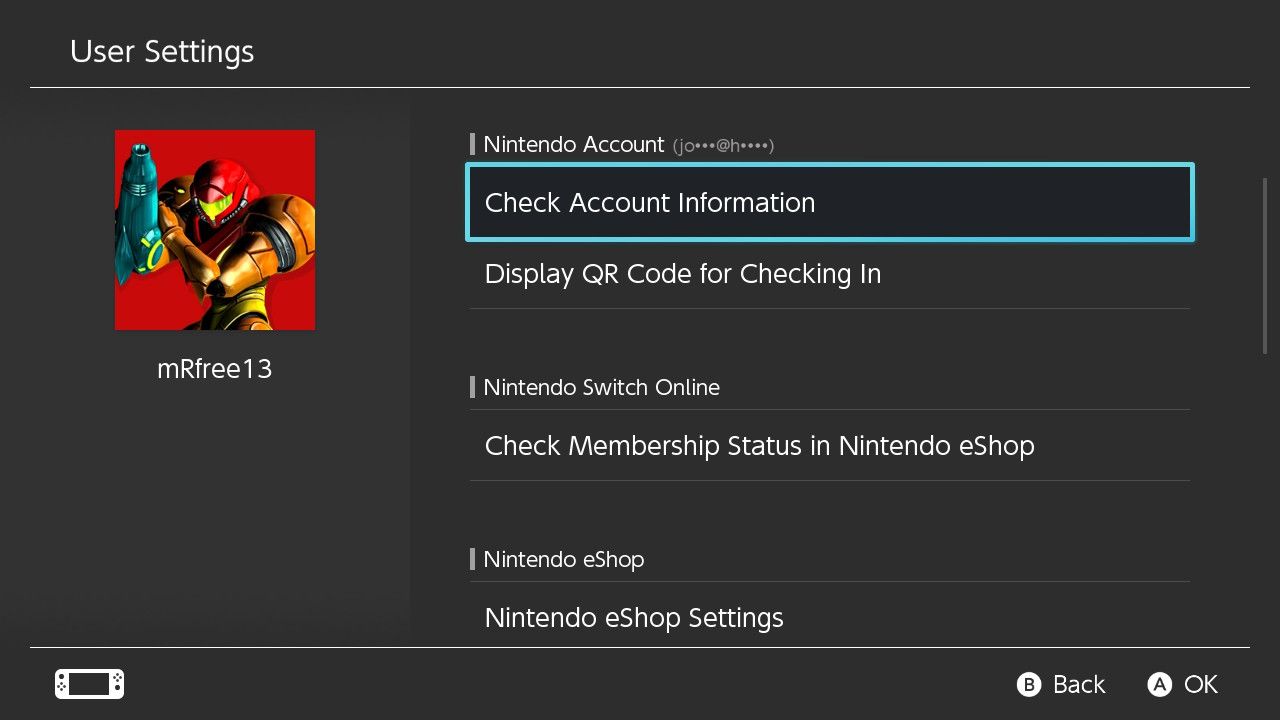Click the Nintendo eShop section header
The width and height of the screenshot is (1280, 720).
563,560
